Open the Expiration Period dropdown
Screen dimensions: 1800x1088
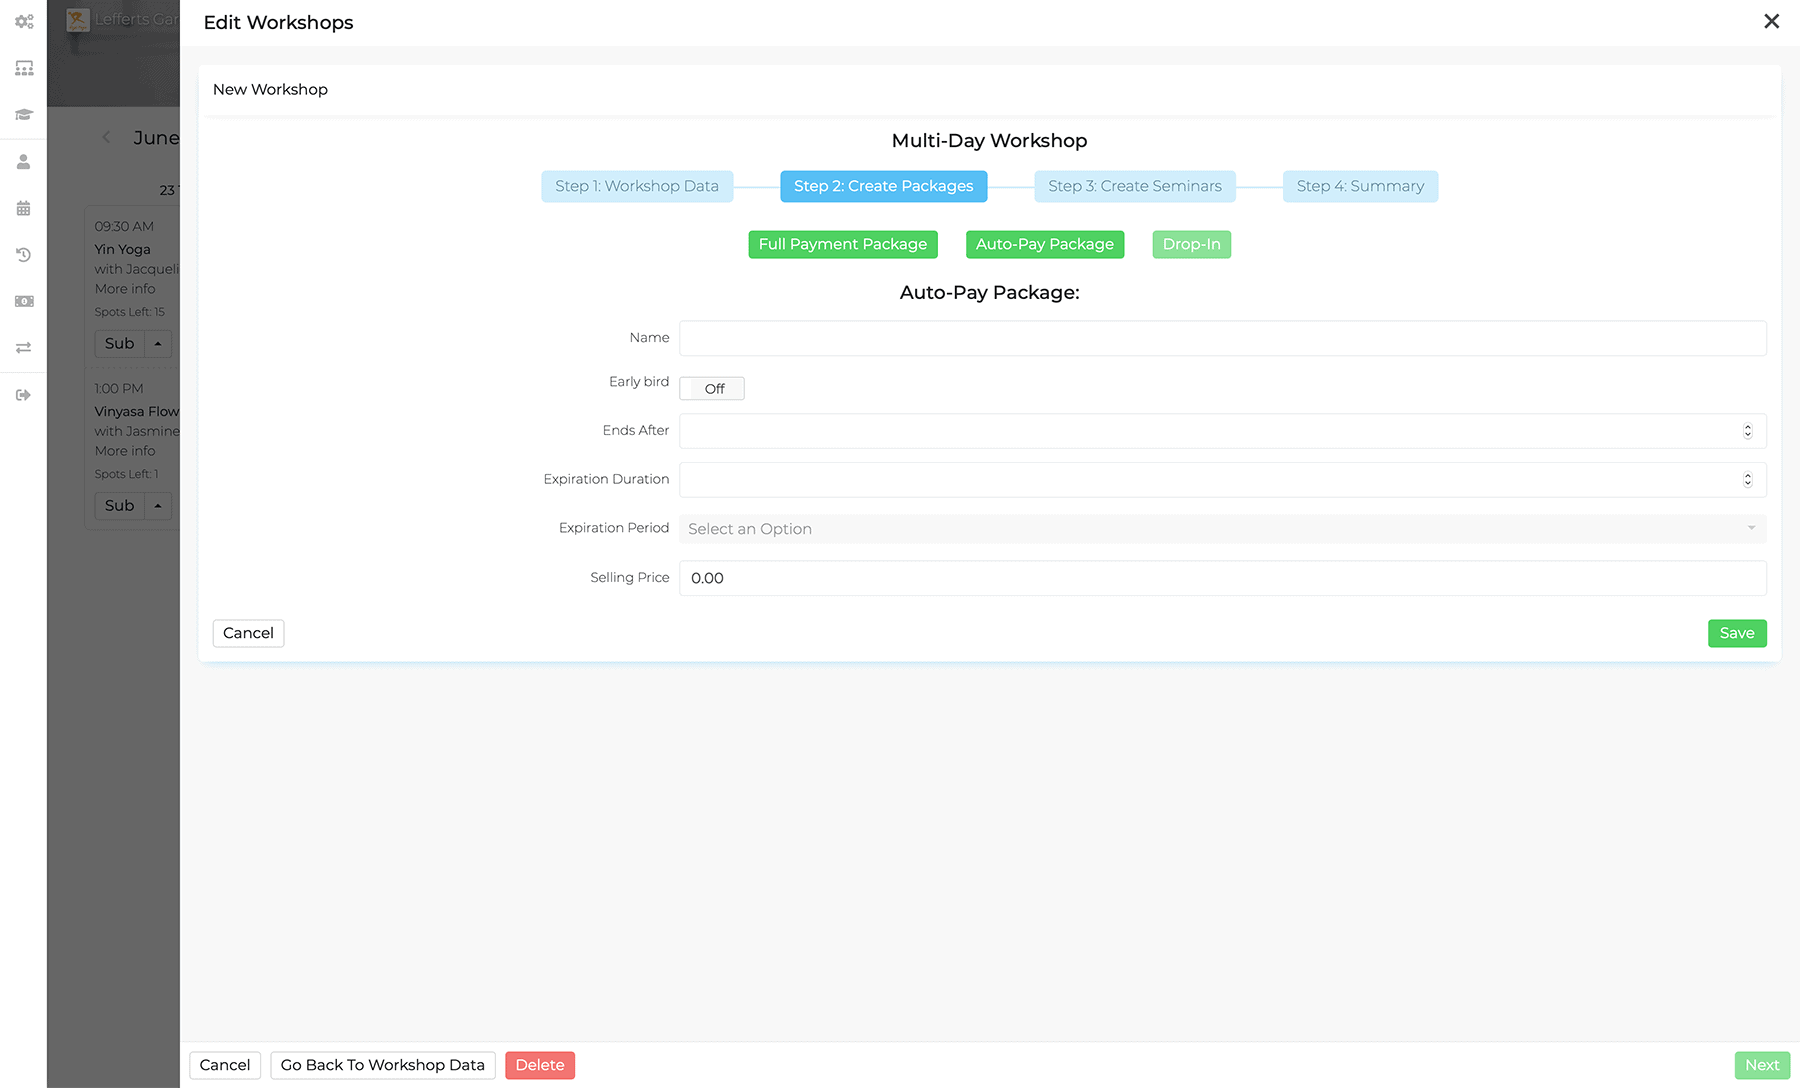point(1222,529)
